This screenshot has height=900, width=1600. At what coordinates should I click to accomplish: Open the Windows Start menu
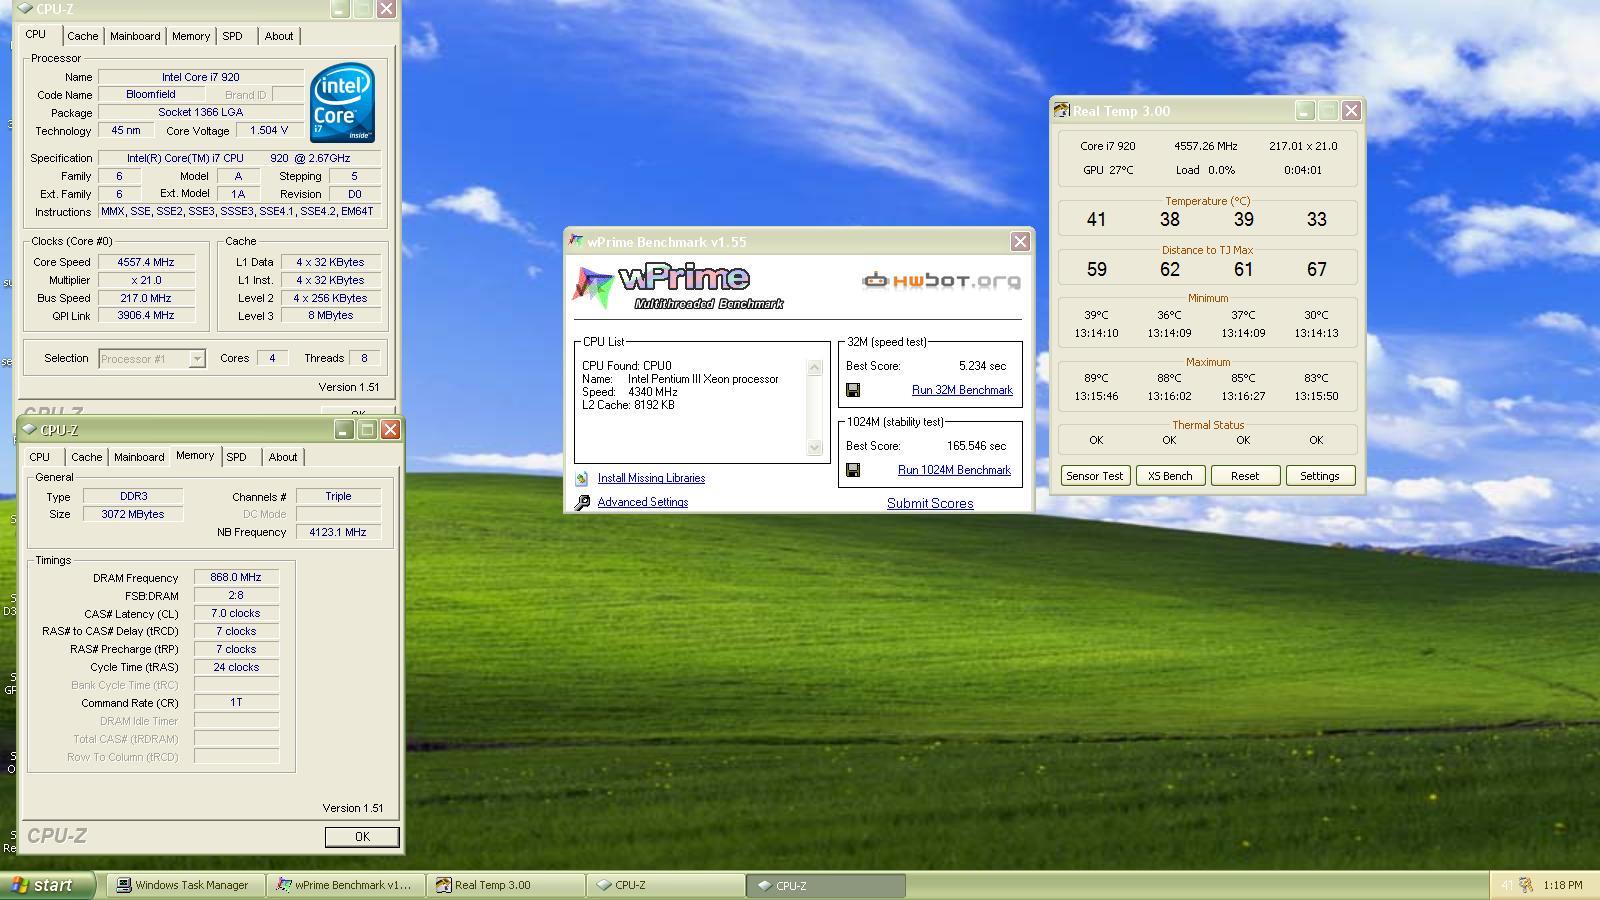pyautogui.click(x=48, y=885)
